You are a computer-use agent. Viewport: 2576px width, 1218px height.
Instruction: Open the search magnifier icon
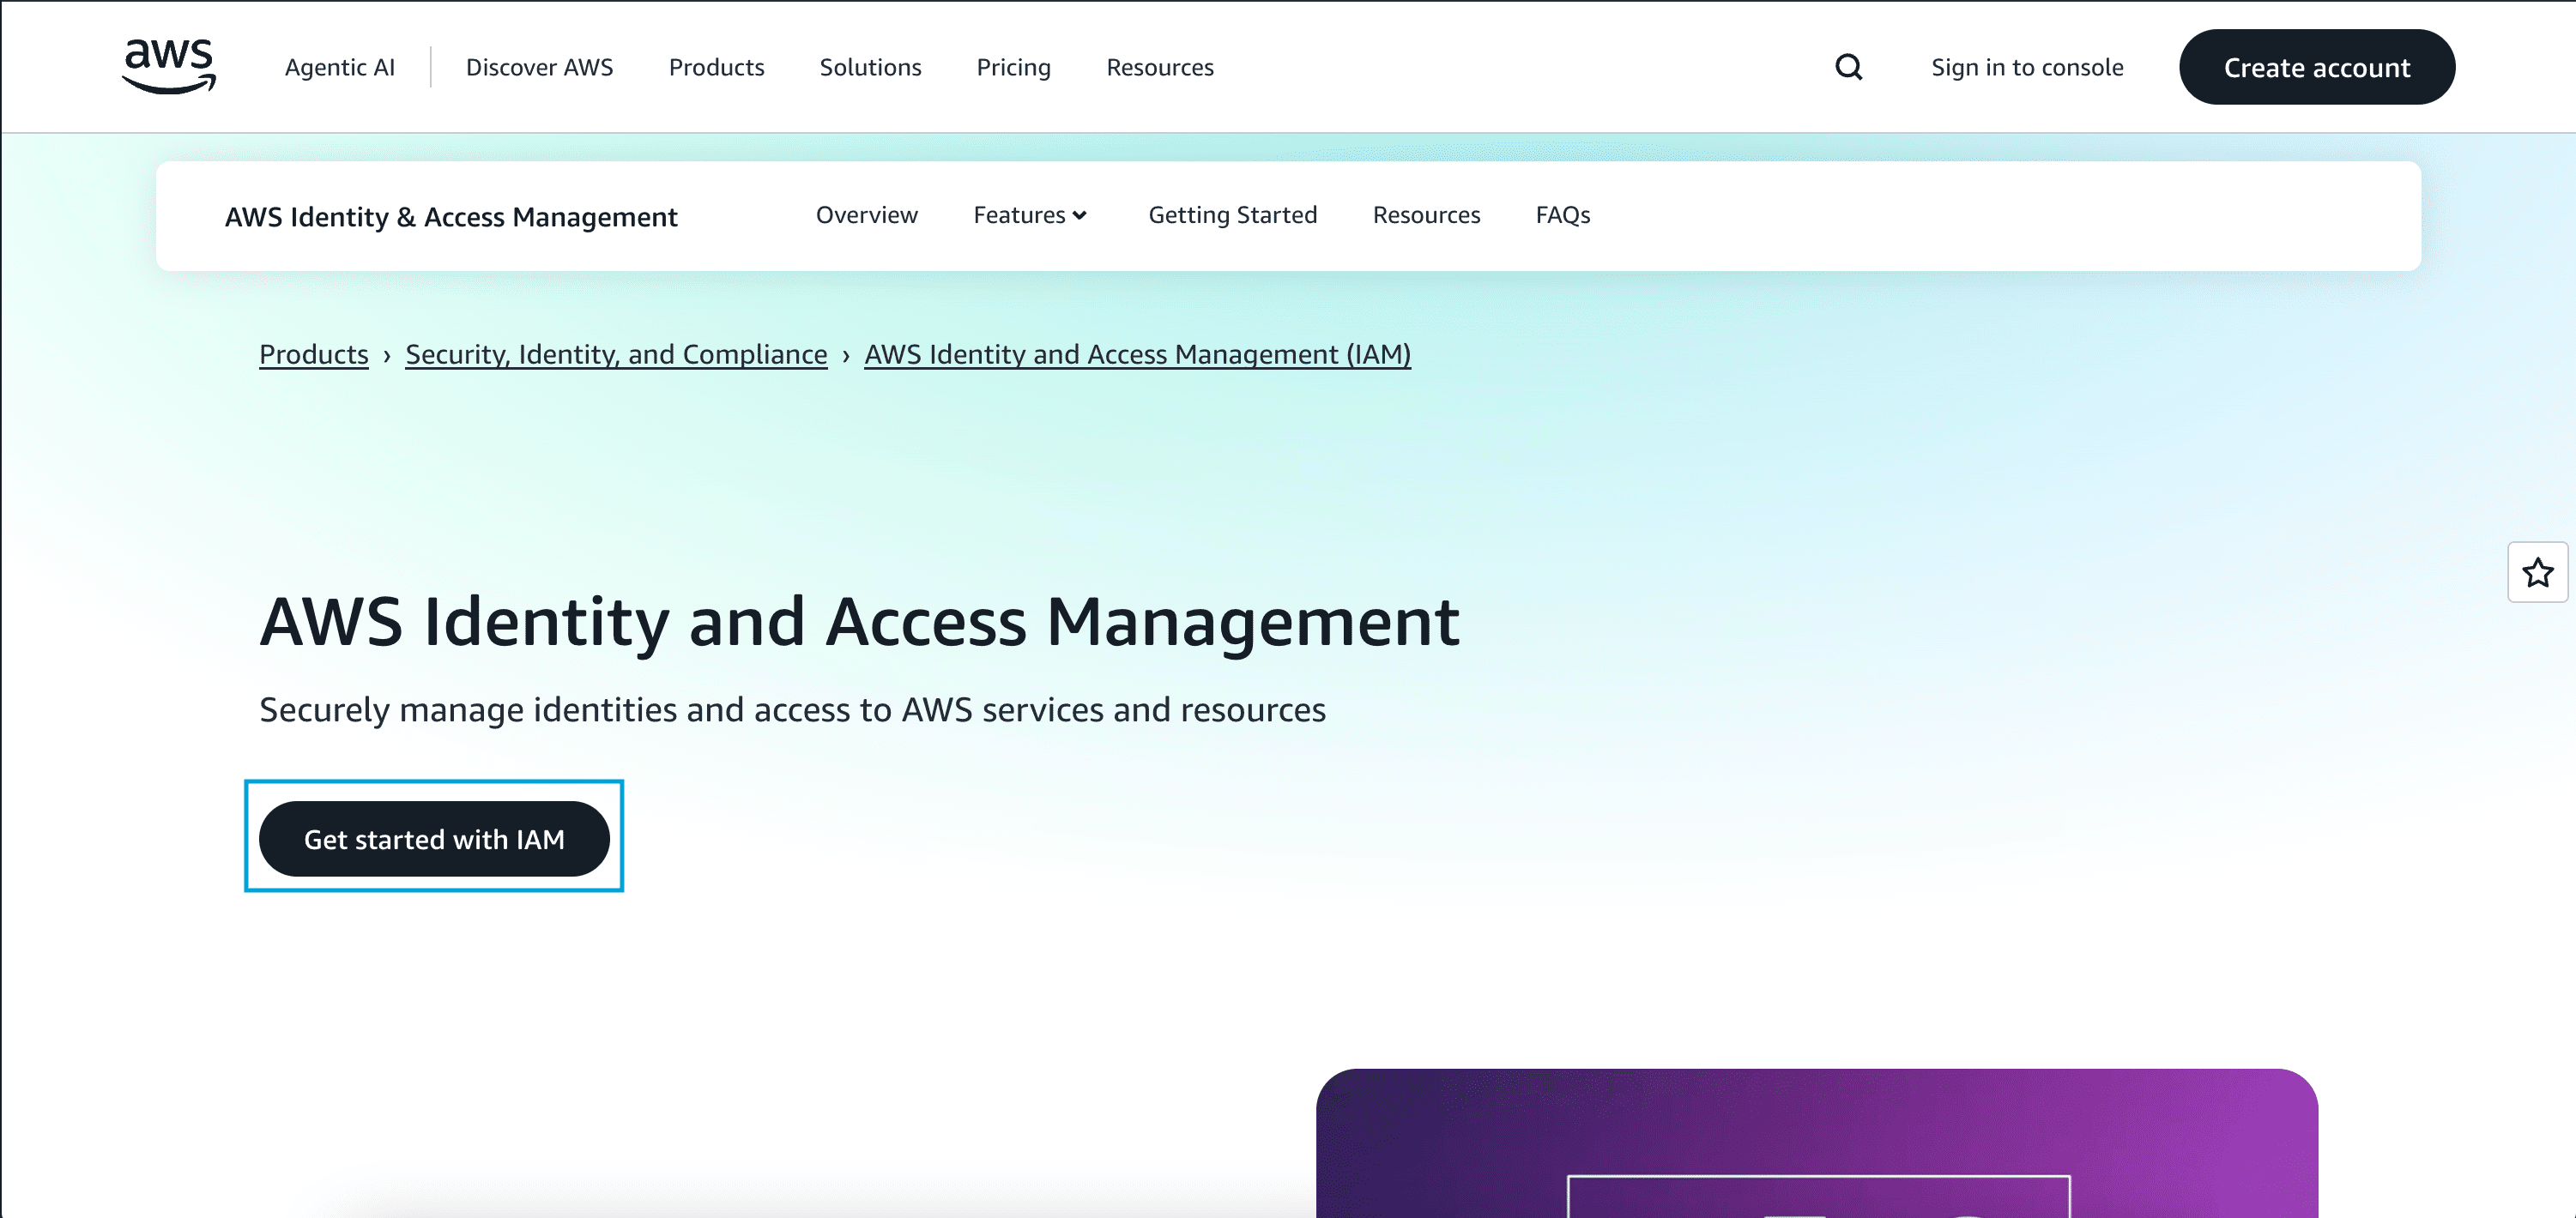(x=1848, y=67)
